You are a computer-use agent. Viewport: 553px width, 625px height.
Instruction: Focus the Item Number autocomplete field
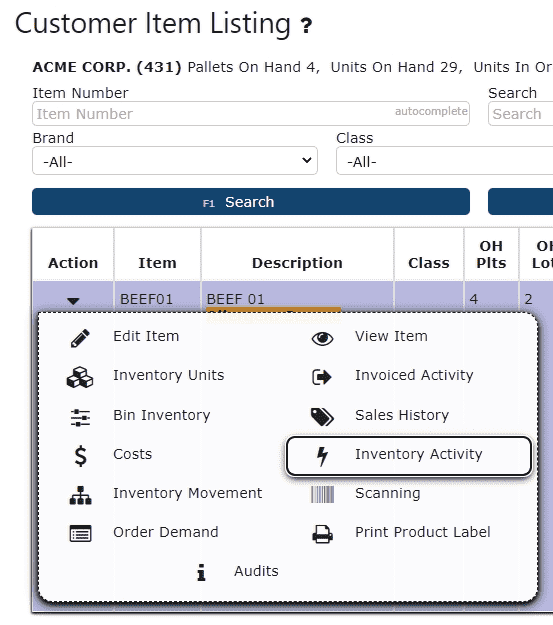(x=251, y=114)
